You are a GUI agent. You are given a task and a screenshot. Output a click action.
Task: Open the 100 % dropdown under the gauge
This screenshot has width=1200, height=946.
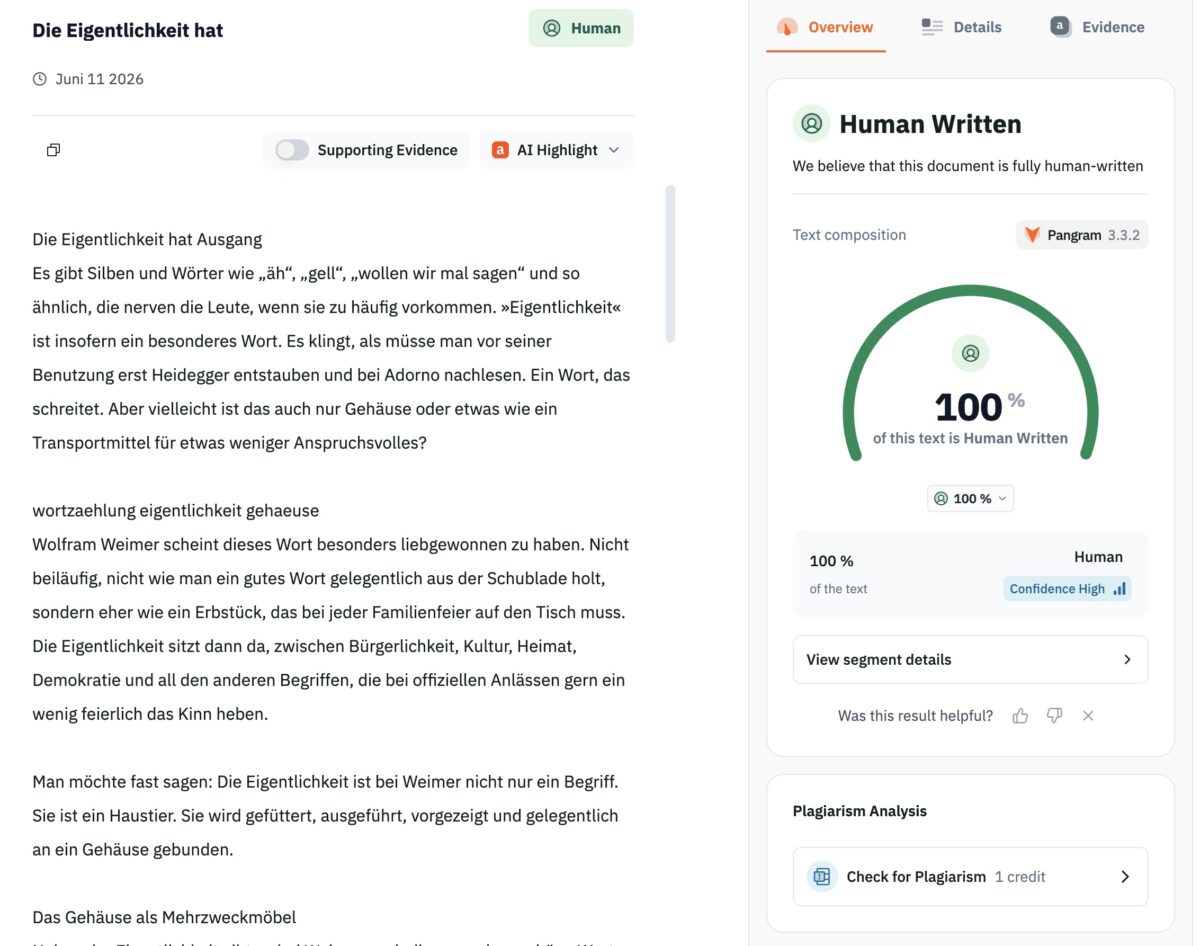(970, 498)
